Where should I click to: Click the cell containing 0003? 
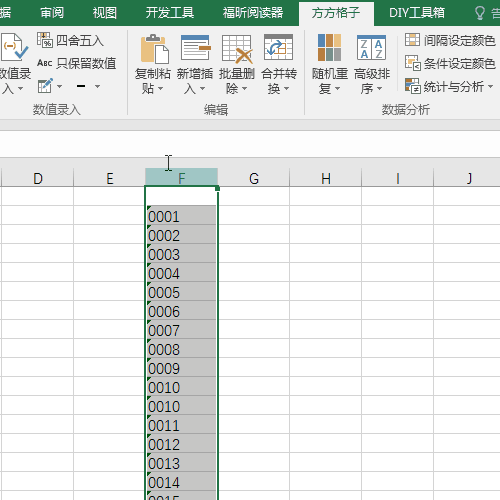181,253
